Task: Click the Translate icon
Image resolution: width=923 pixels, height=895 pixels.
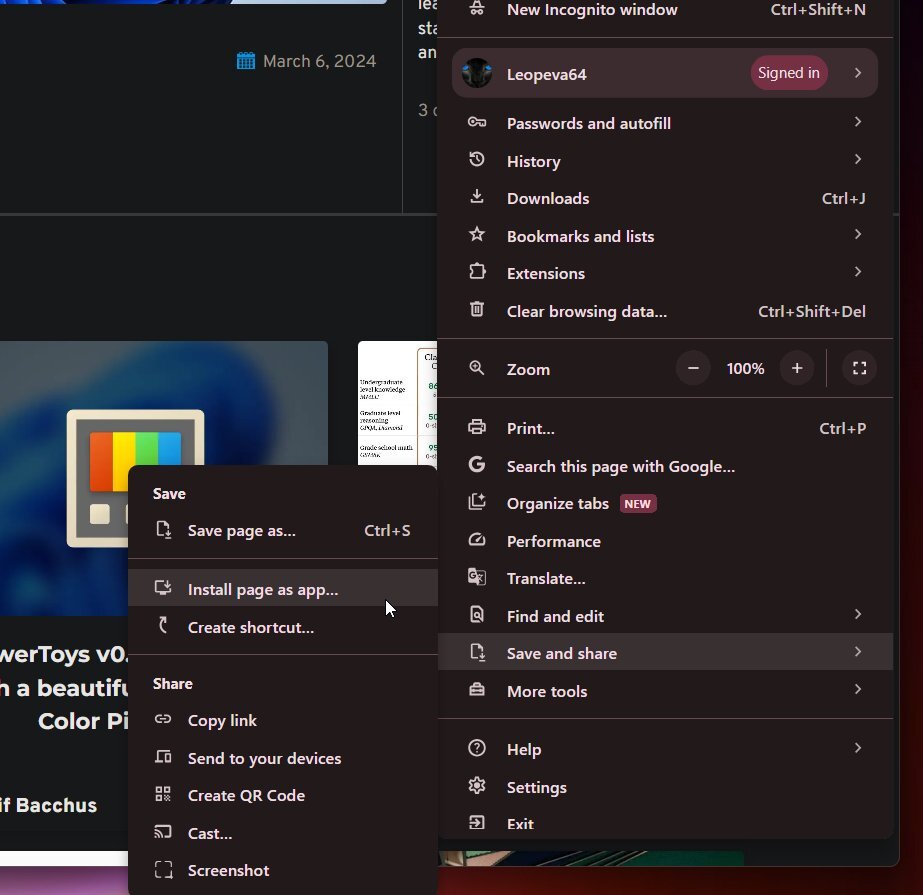Action: pyautogui.click(x=477, y=577)
